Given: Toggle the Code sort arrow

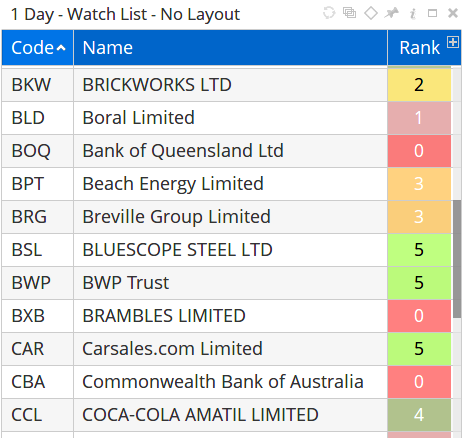Looking at the screenshot, I should [x=61, y=48].
